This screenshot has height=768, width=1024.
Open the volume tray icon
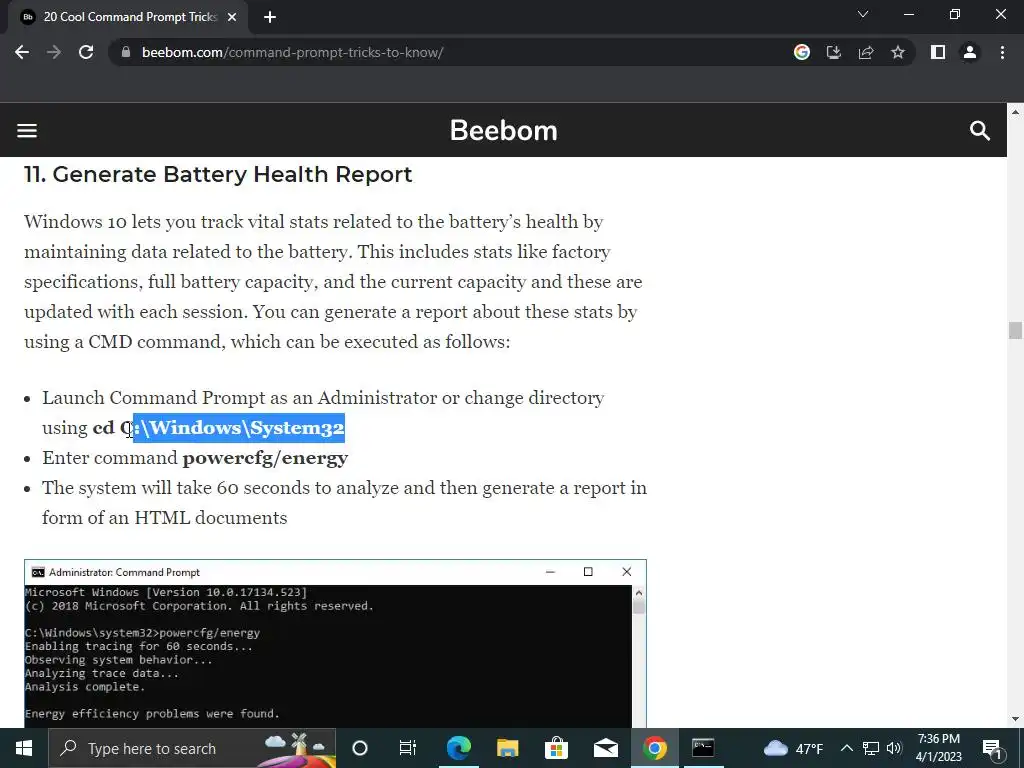click(894, 748)
